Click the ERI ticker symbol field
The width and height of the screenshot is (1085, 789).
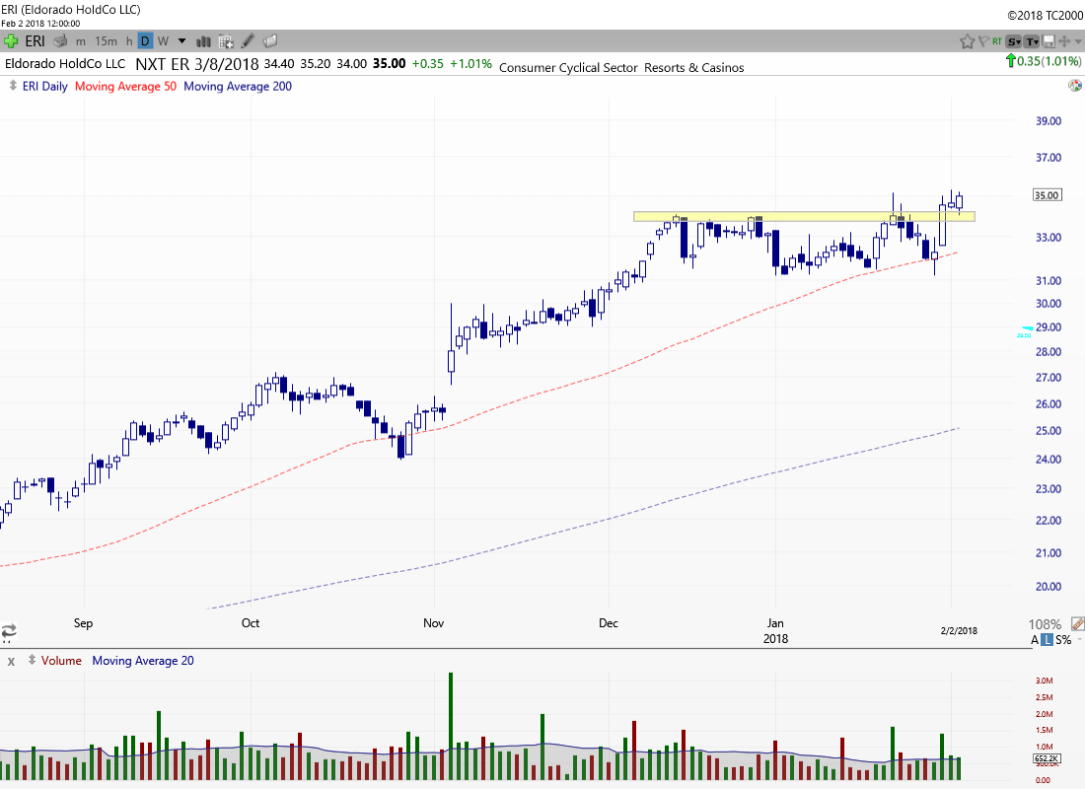coord(35,41)
